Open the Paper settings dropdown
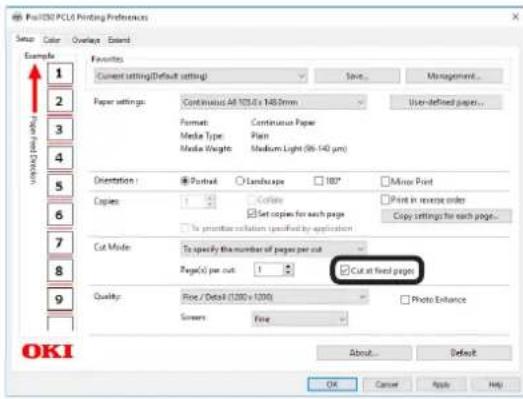Image resolution: width=523 pixels, height=399 pixels. 273,102
